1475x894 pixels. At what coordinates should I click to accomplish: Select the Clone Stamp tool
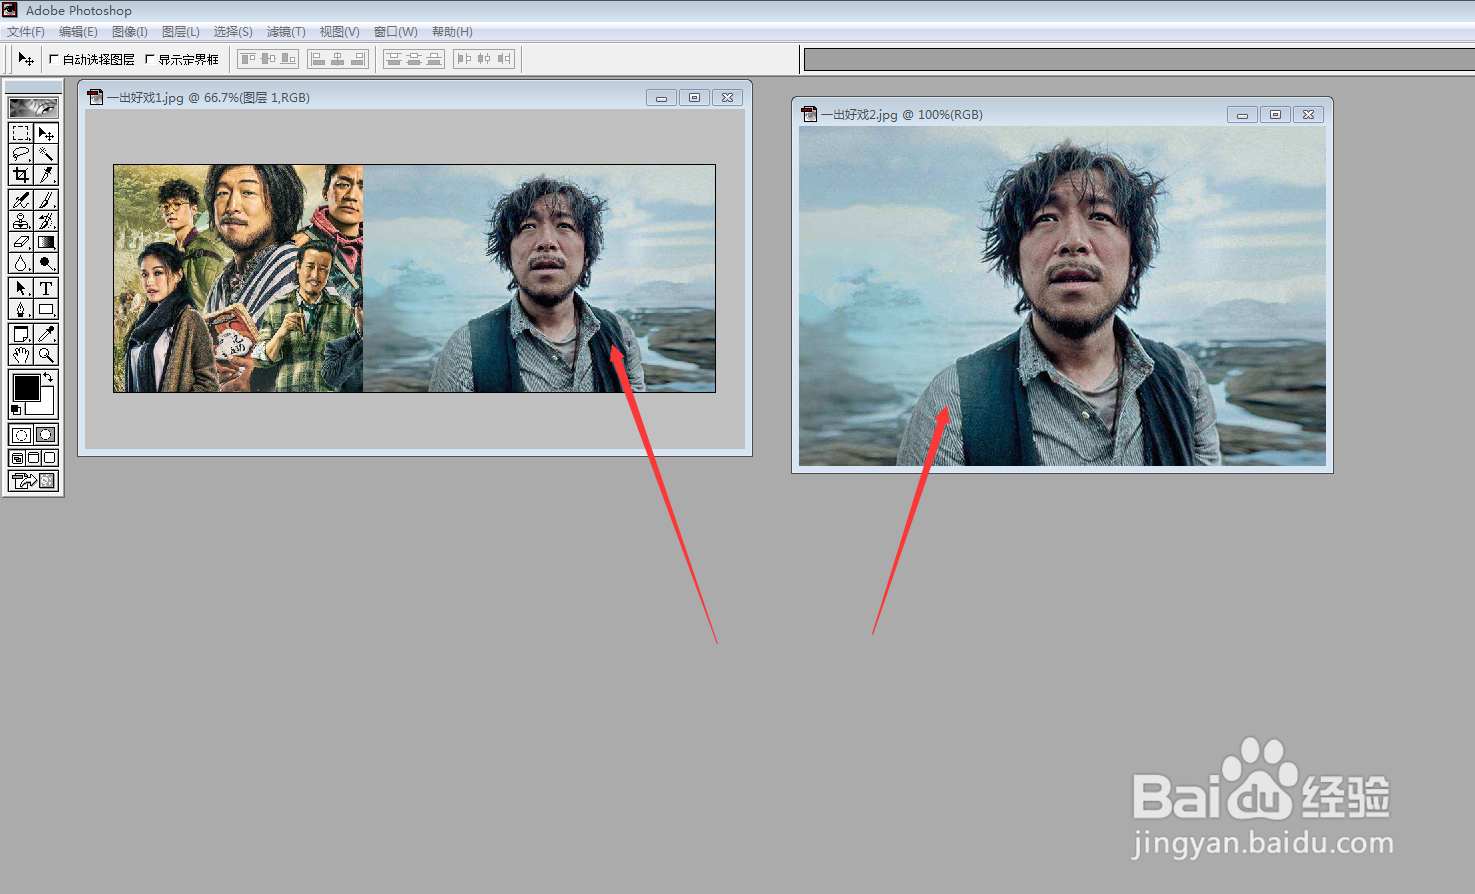(x=21, y=221)
